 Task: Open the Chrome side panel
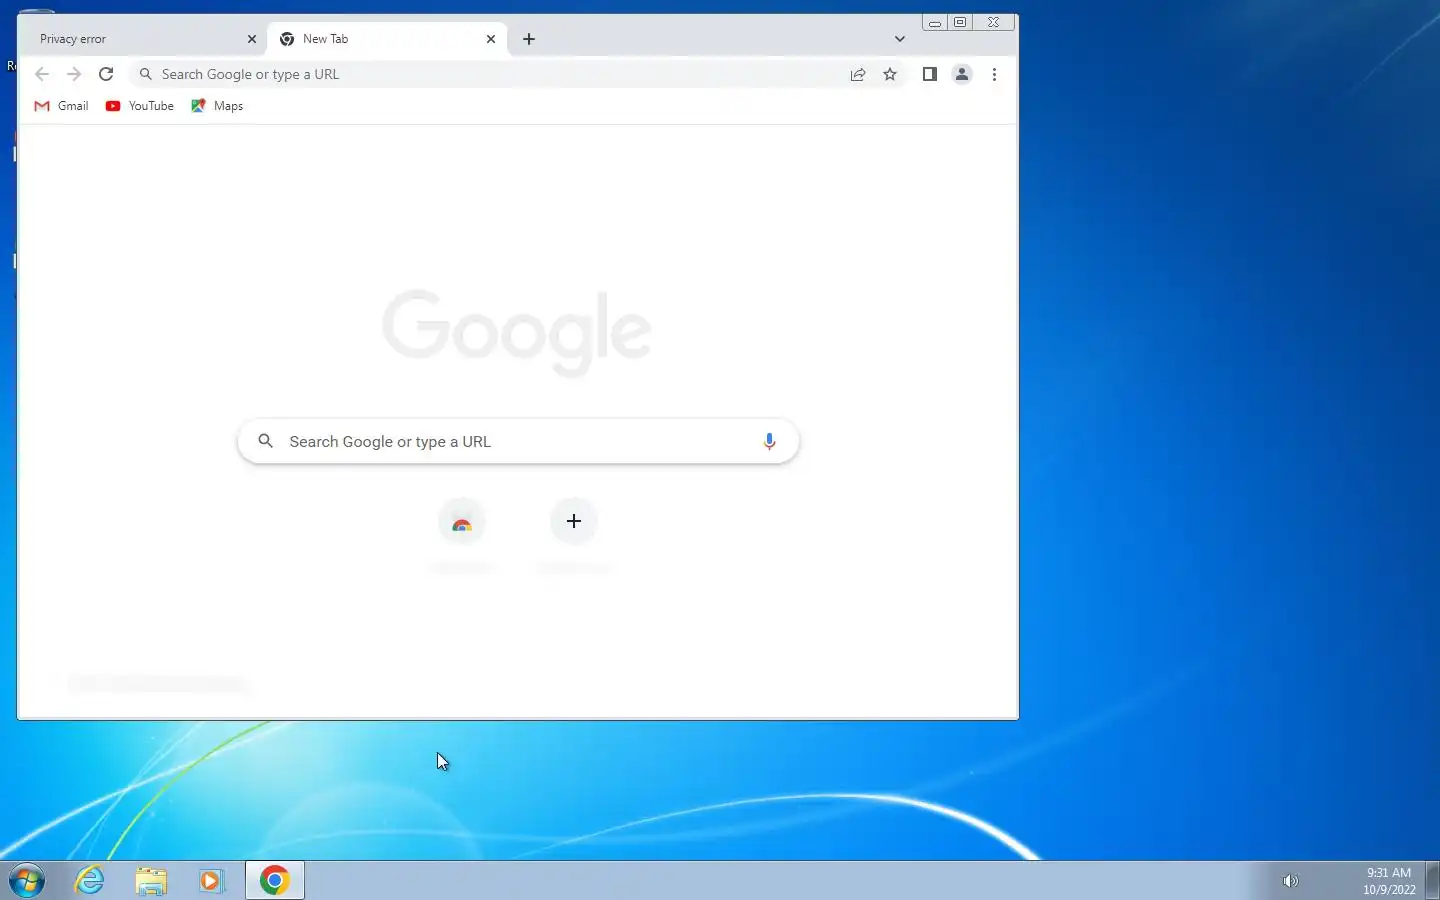[929, 74]
